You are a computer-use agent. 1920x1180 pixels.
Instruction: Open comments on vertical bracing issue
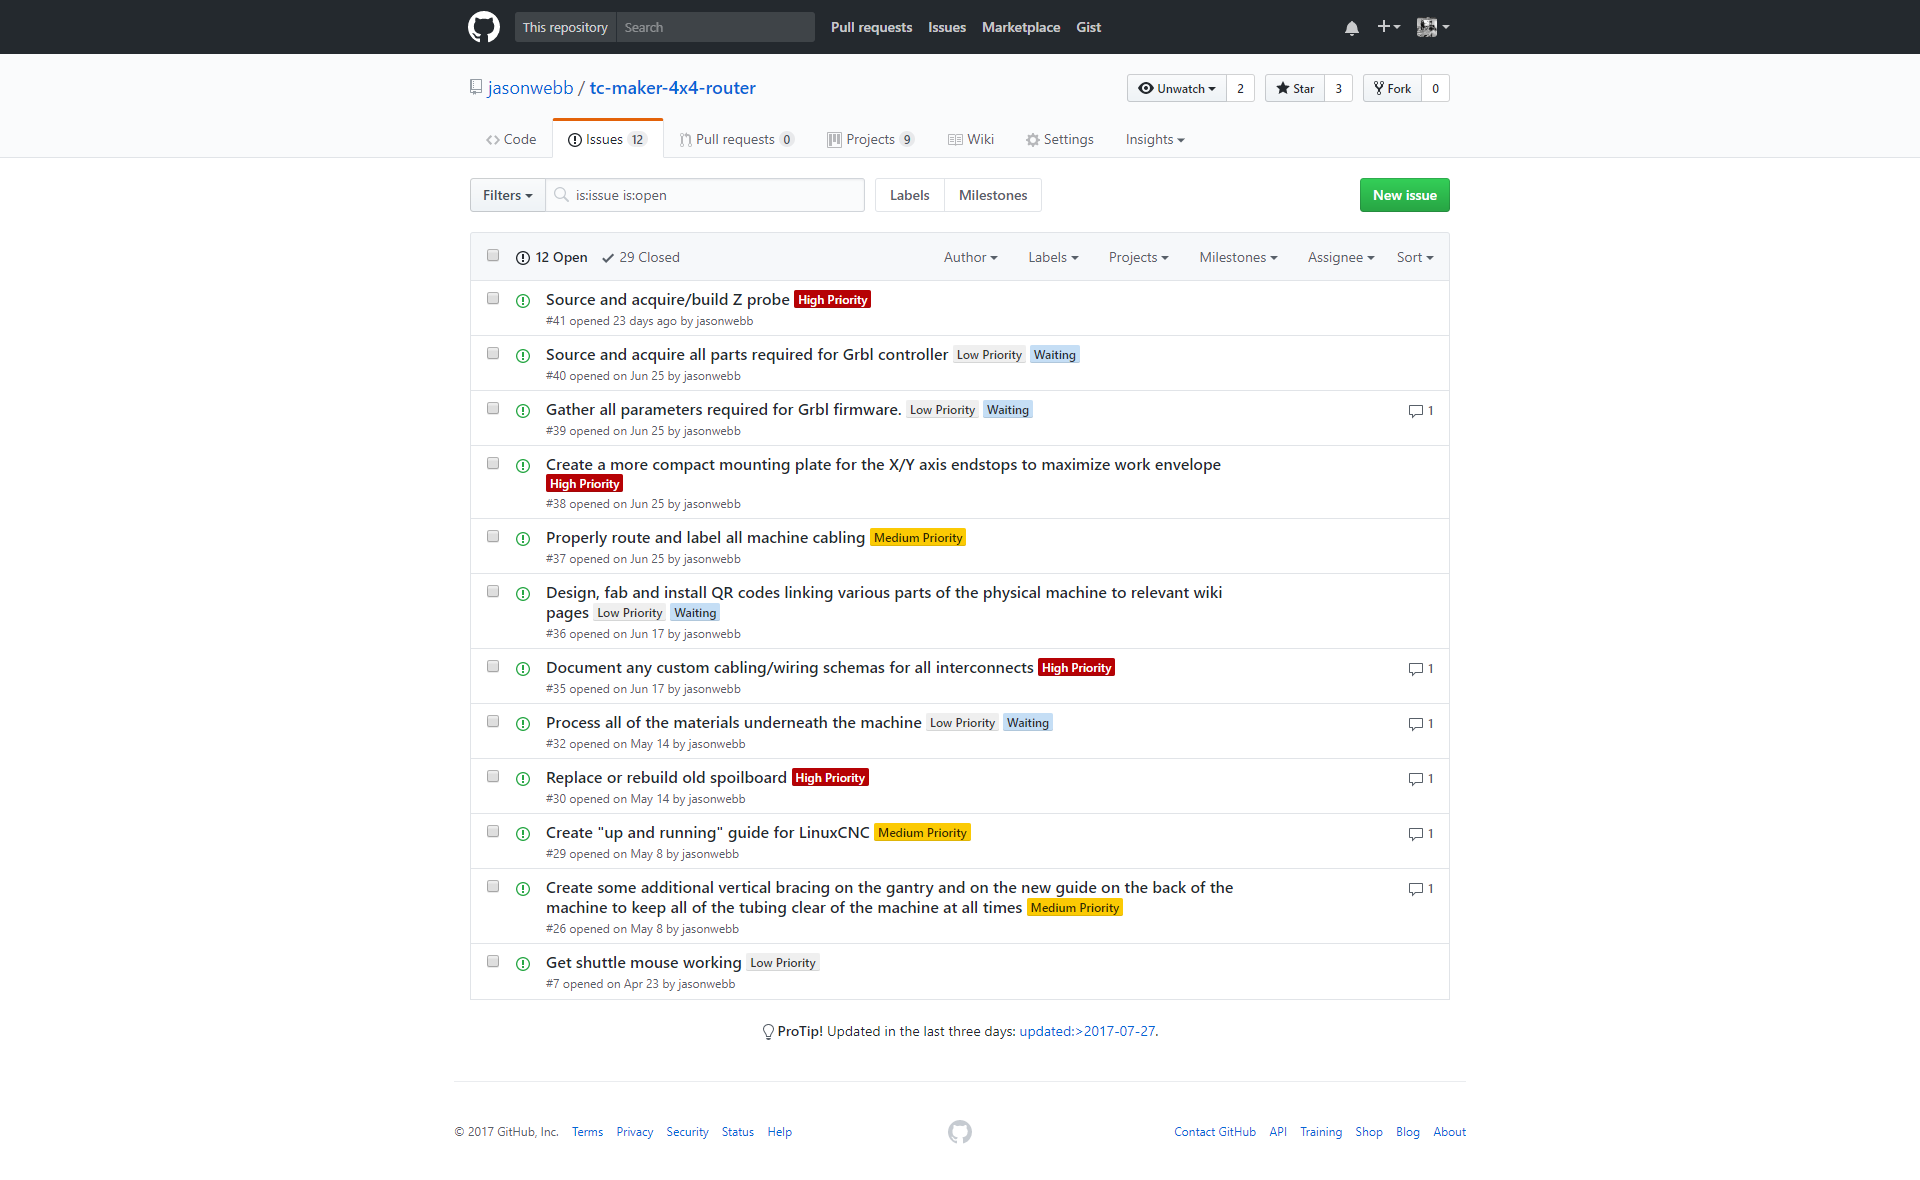[x=1421, y=889]
